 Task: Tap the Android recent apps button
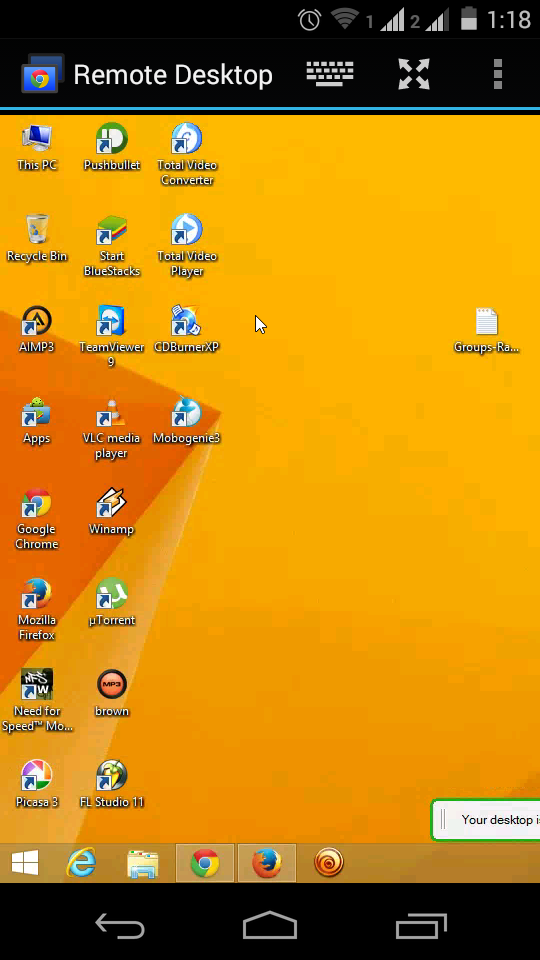421,926
